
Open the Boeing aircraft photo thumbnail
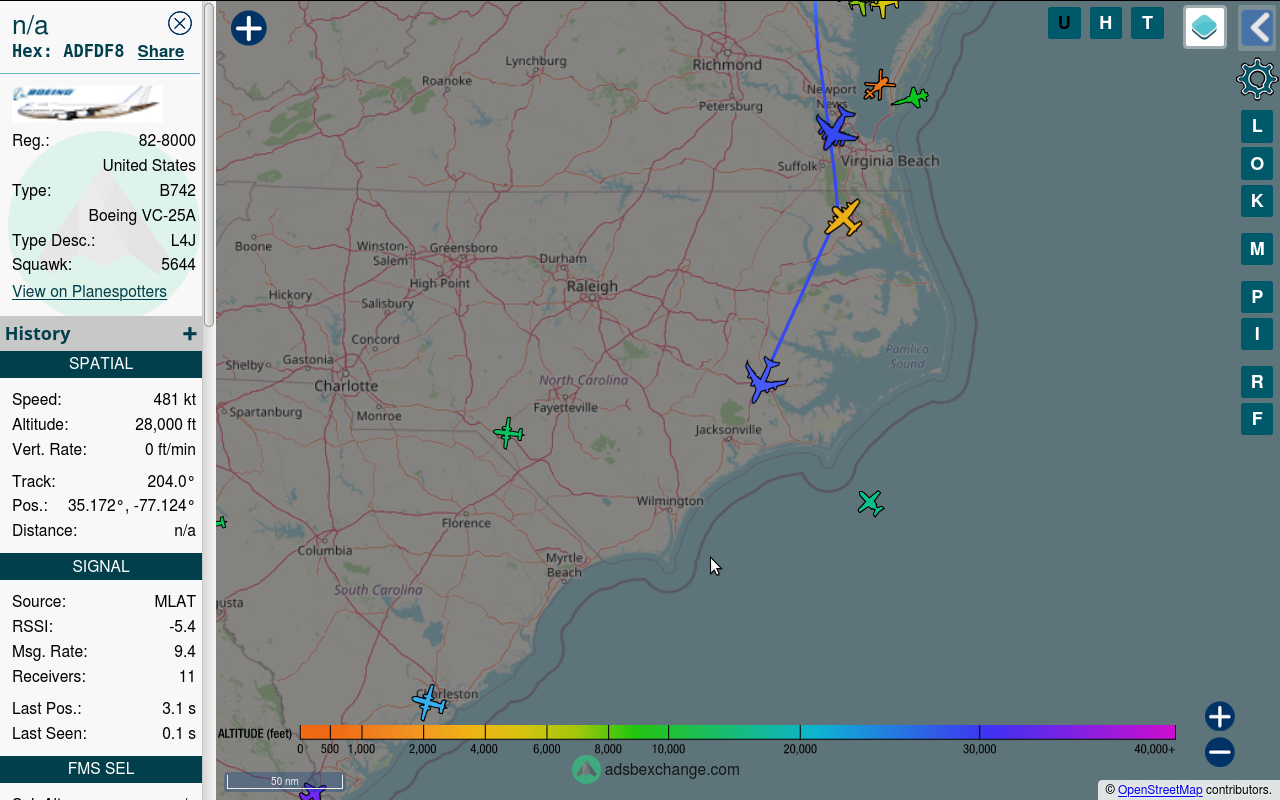point(87,104)
